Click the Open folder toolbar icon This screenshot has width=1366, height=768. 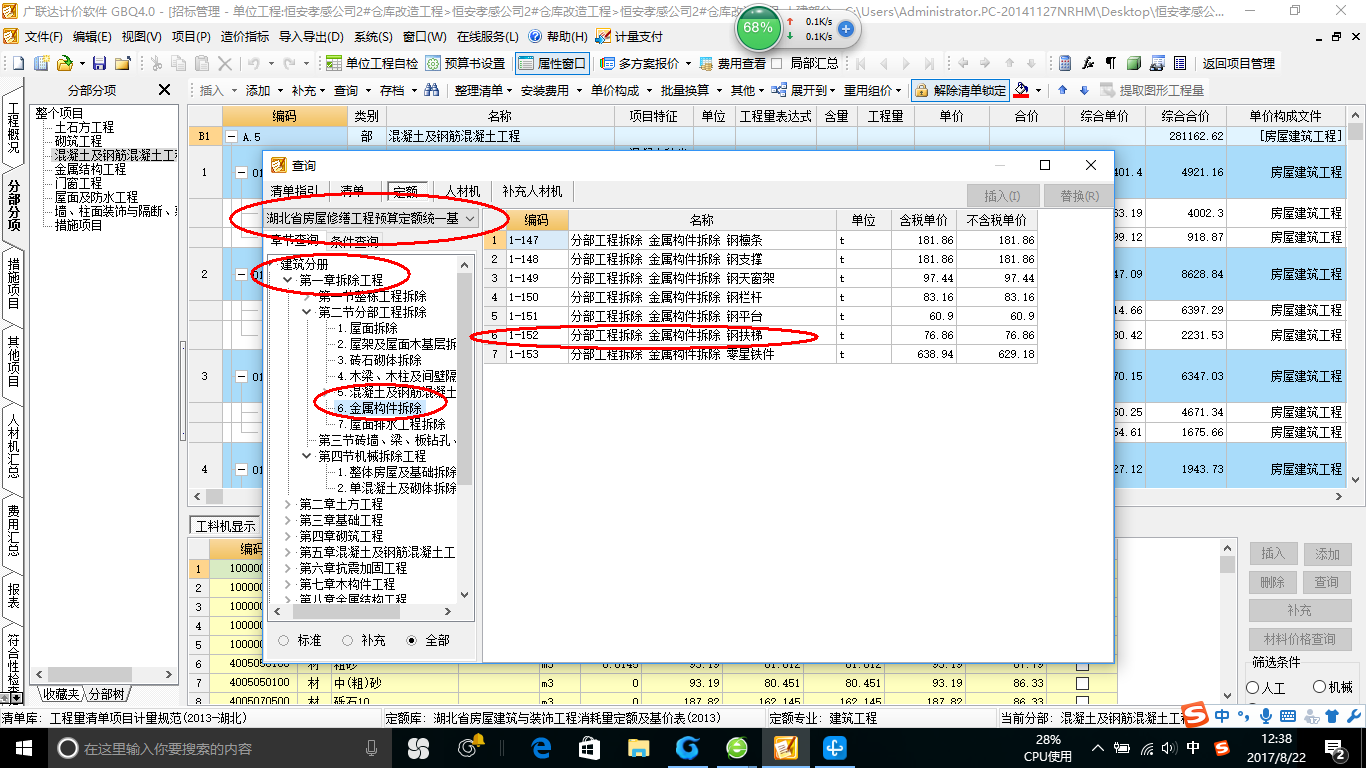point(64,63)
